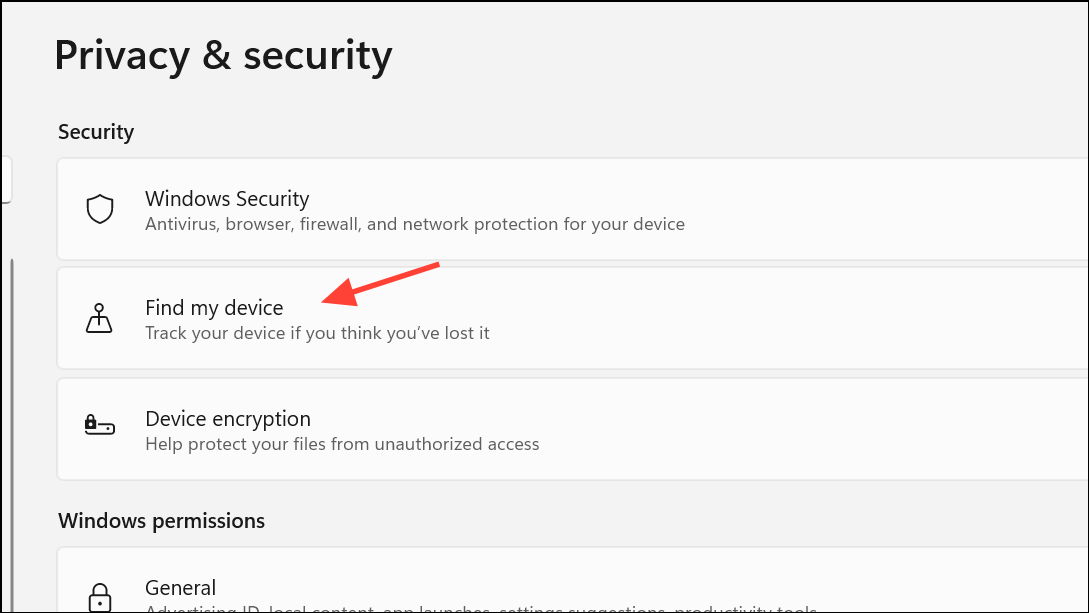Click the sidebar search box edge at far left
The width and height of the screenshot is (1089, 613).
click(6, 179)
